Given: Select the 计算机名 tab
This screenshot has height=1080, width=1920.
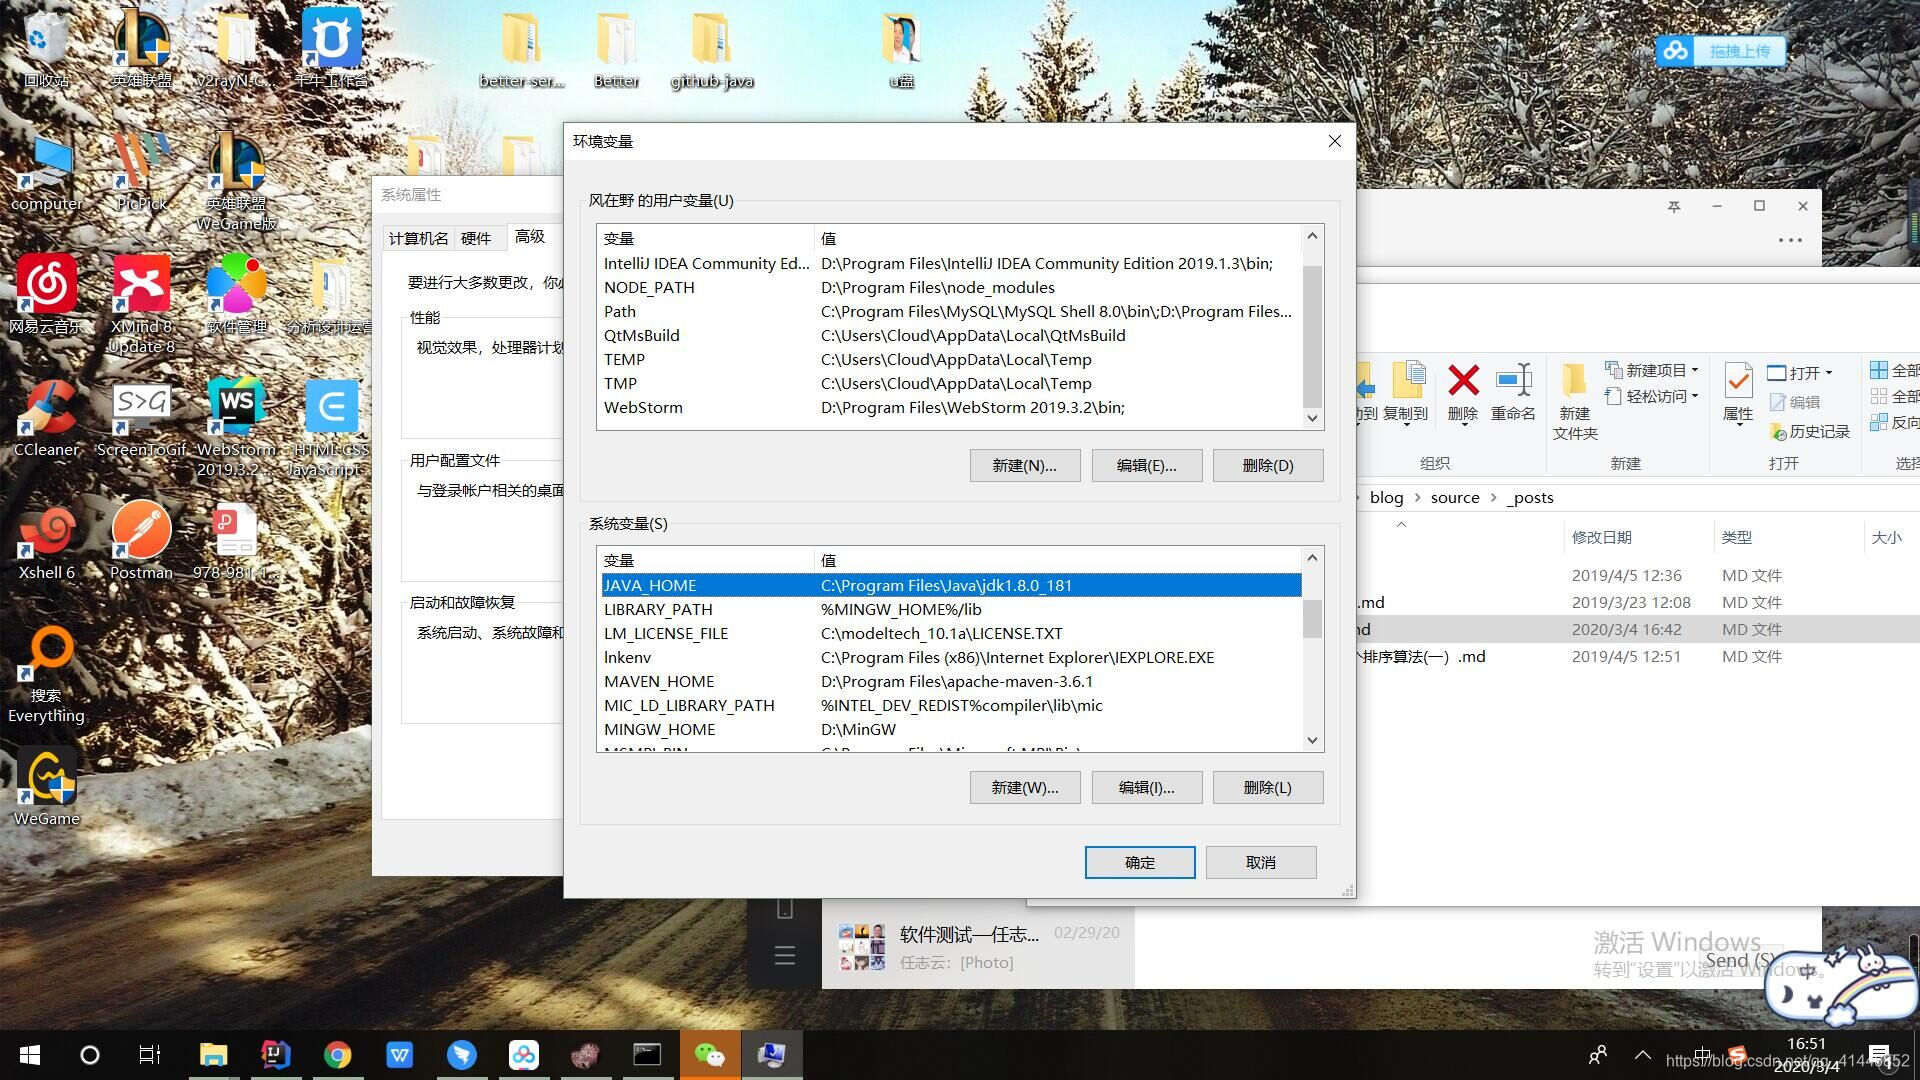Looking at the screenshot, I should pos(417,237).
